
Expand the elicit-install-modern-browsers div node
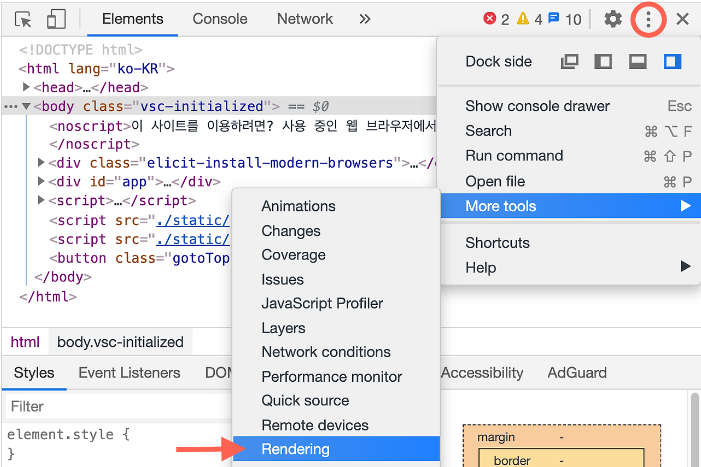click(41, 163)
